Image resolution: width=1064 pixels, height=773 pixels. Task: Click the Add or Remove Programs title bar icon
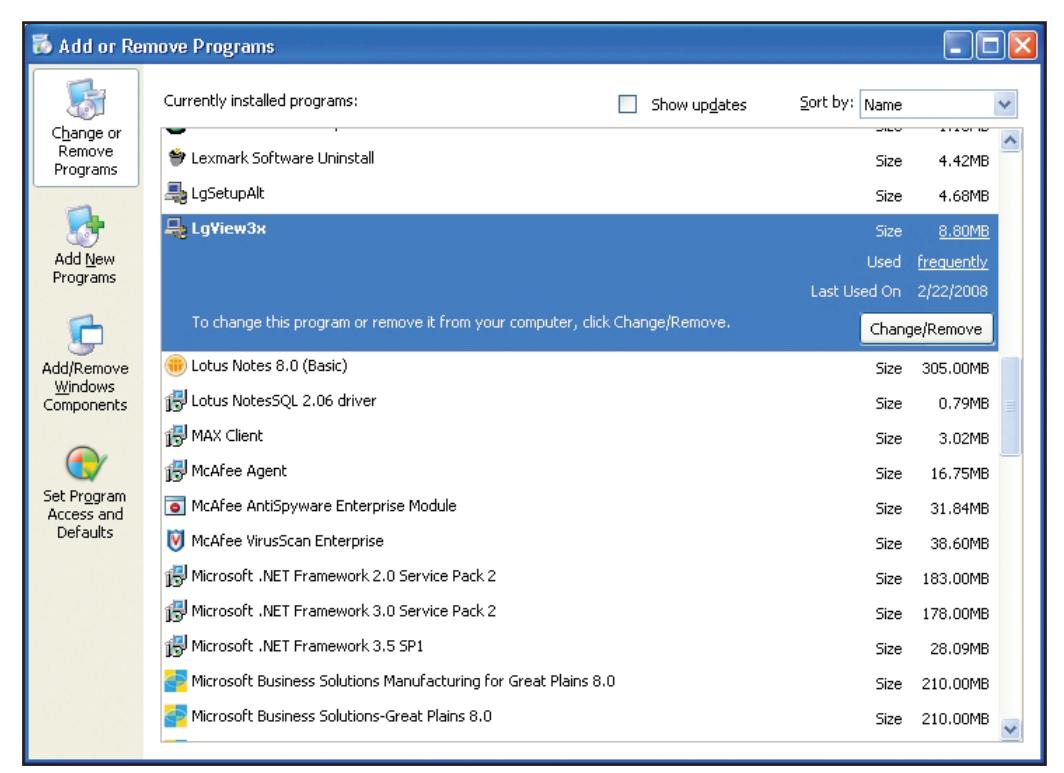(42, 45)
